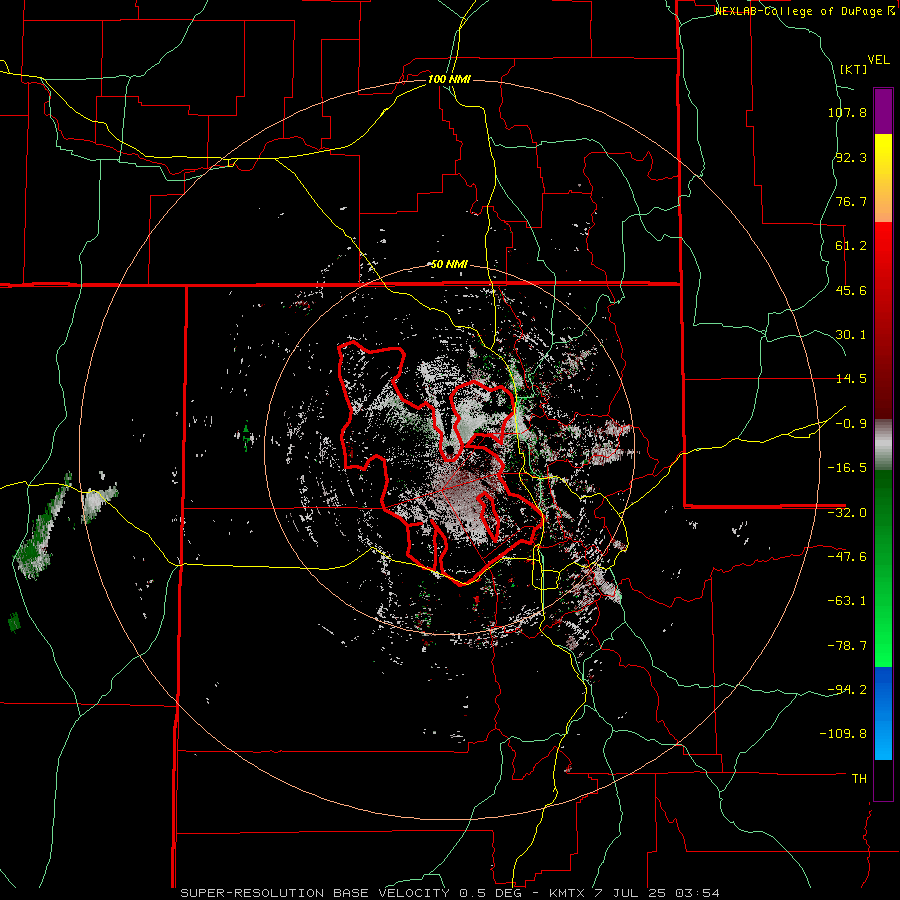900x900 pixels.
Task: Select the -32.0 scale value
Action: [x=847, y=513]
